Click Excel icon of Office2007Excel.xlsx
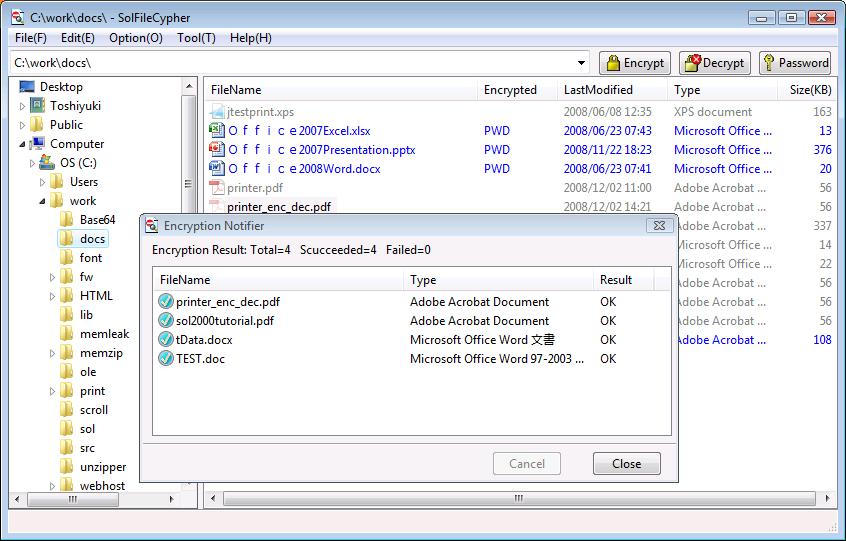The image size is (846, 541). 217,131
